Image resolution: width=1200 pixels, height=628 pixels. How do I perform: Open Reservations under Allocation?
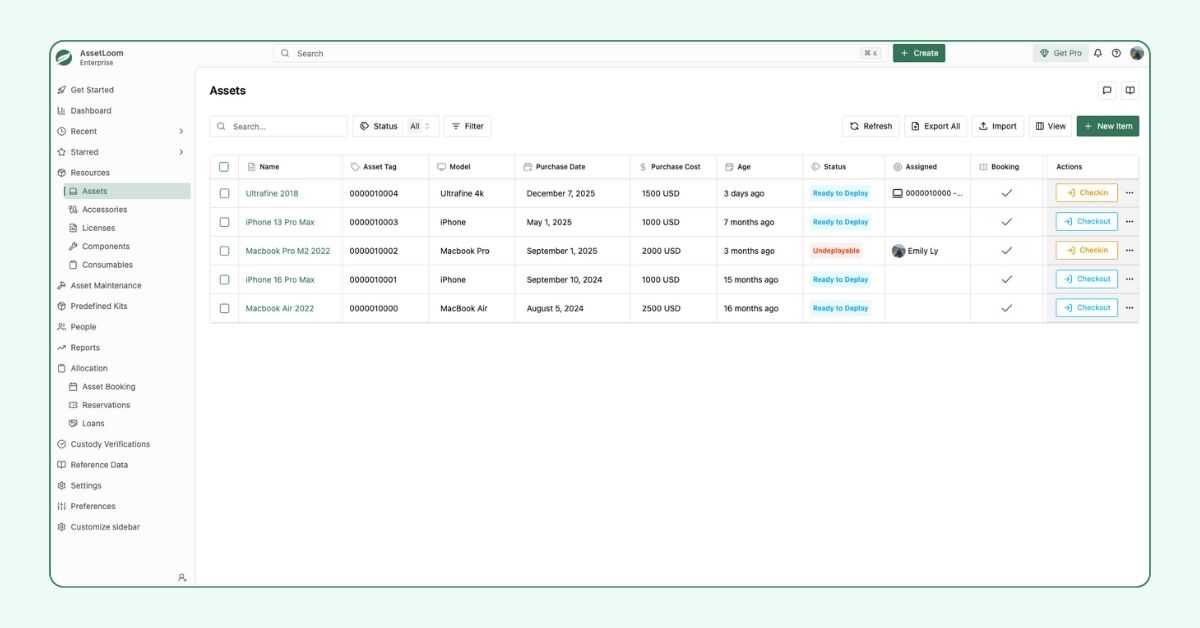click(x=106, y=405)
